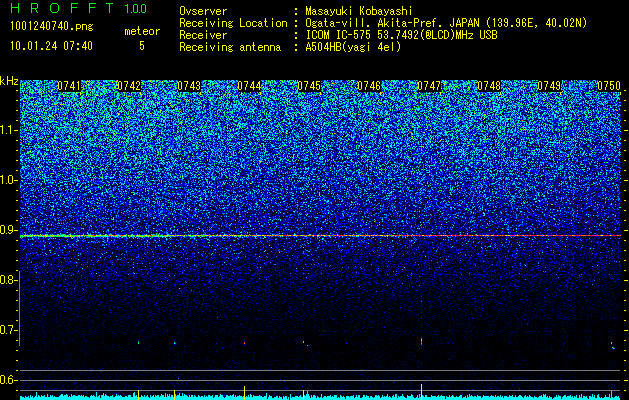Click the cyan meteor echo near 0750

(x=613, y=346)
